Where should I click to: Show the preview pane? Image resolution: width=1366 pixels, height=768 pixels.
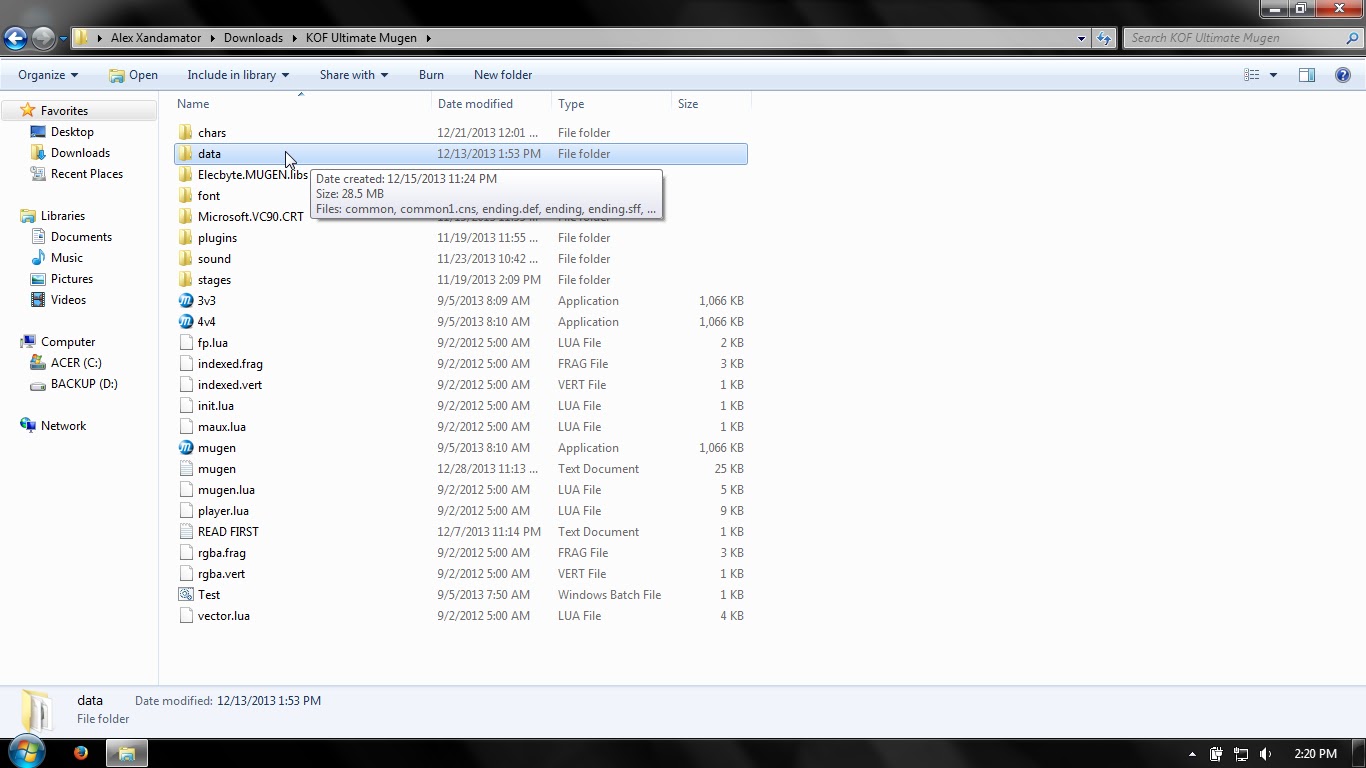(1306, 74)
